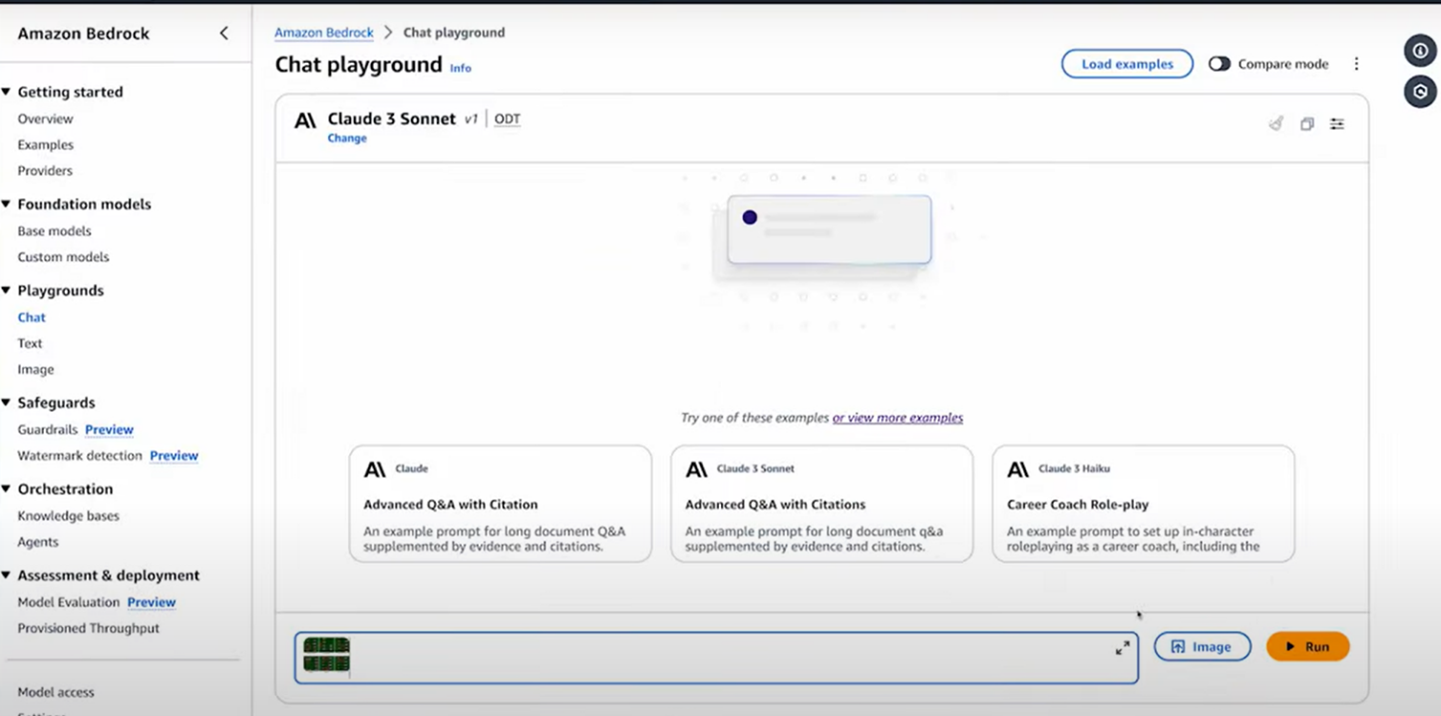Open Examples in the sidebar
The height and width of the screenshot is (716, 1441).
coord(45,145)
